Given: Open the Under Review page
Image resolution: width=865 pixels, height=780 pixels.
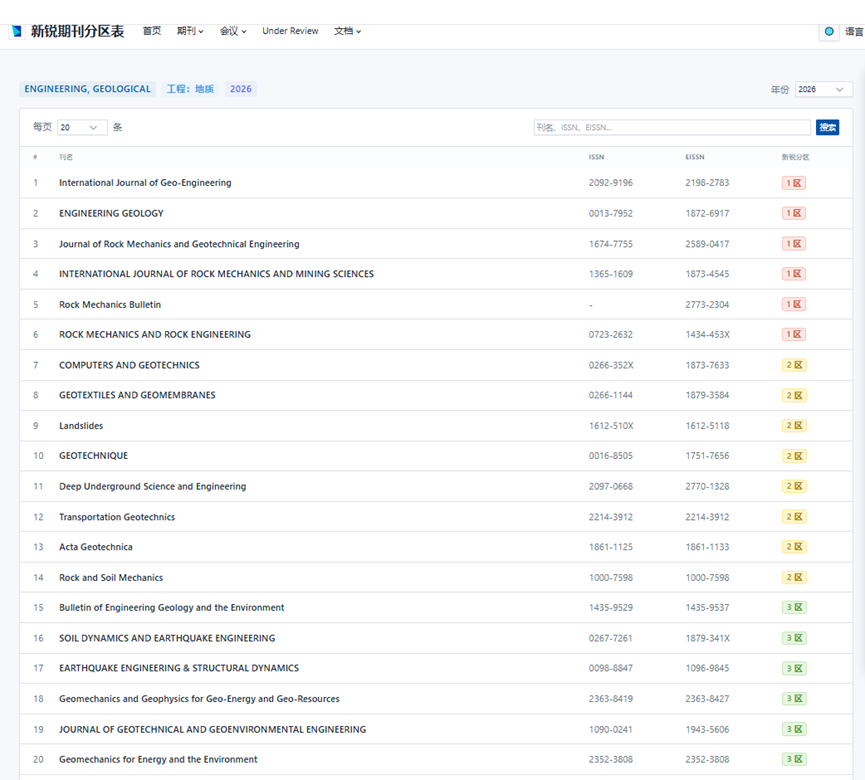Looking at the screenshot, I should (290, 31).
